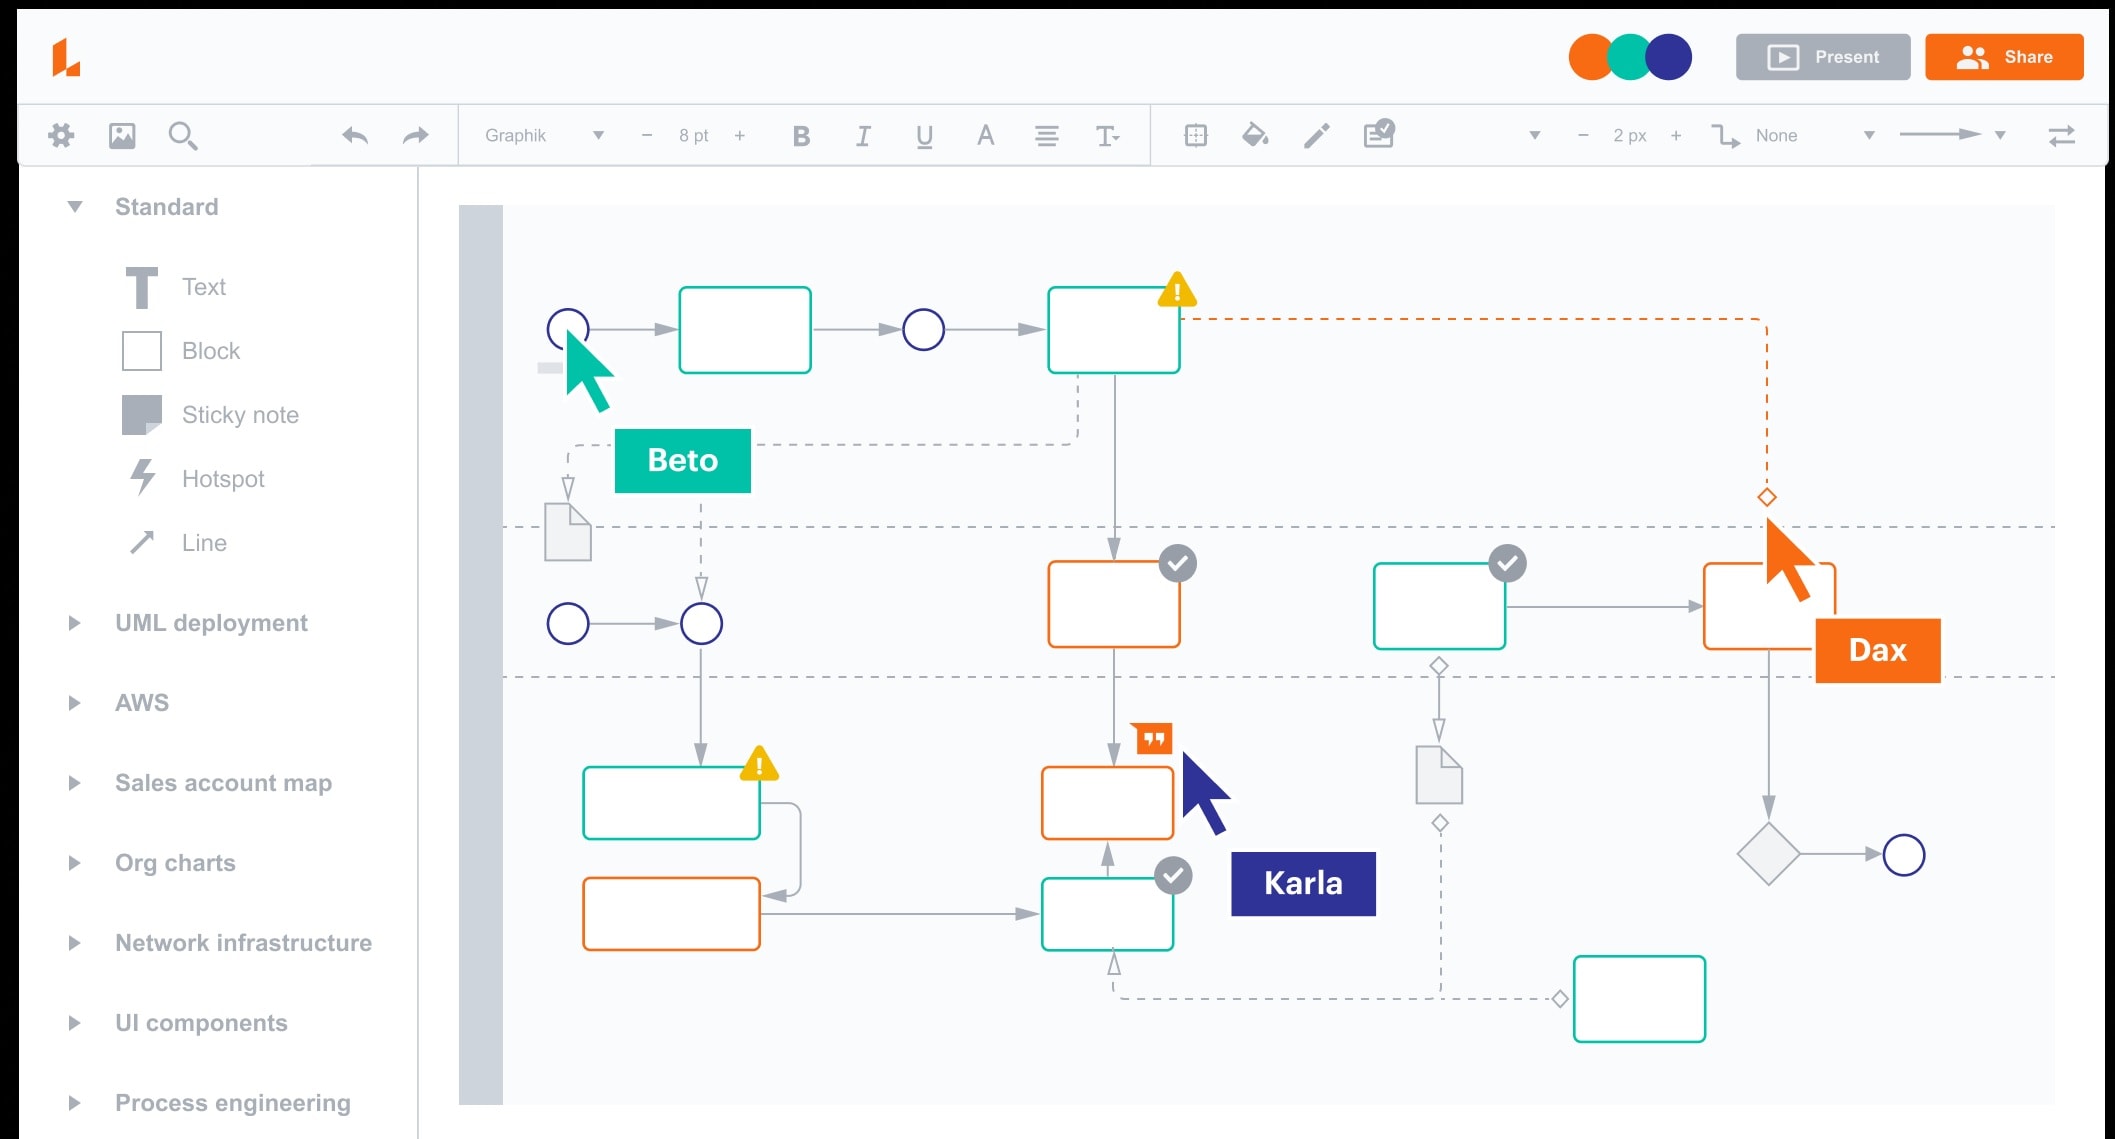Open the text options T icon
Viewport: 2115px width, 1139px height.
(x=1107, y=136)
